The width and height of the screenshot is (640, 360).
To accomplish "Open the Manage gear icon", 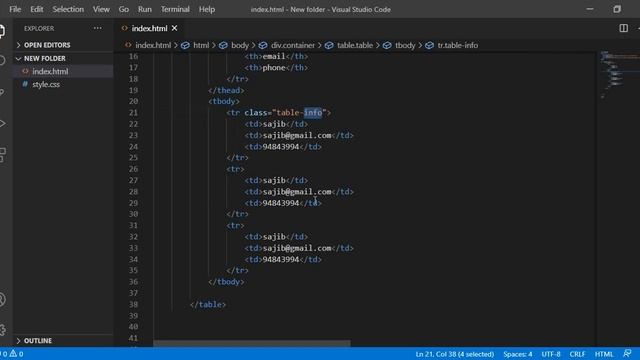I will pyautogui.click(x=2, y=329).
